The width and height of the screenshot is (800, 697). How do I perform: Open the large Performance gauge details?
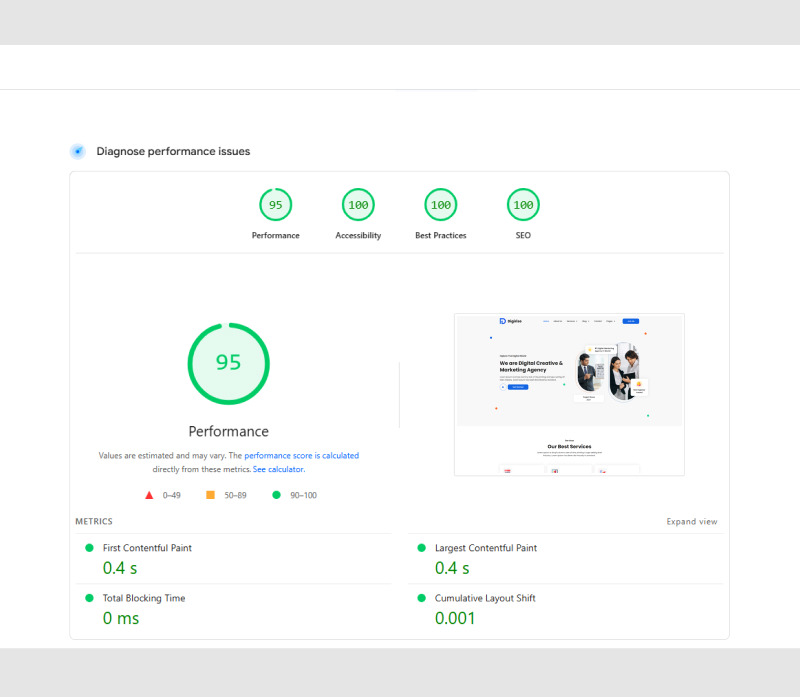click(x=228, y=363)
